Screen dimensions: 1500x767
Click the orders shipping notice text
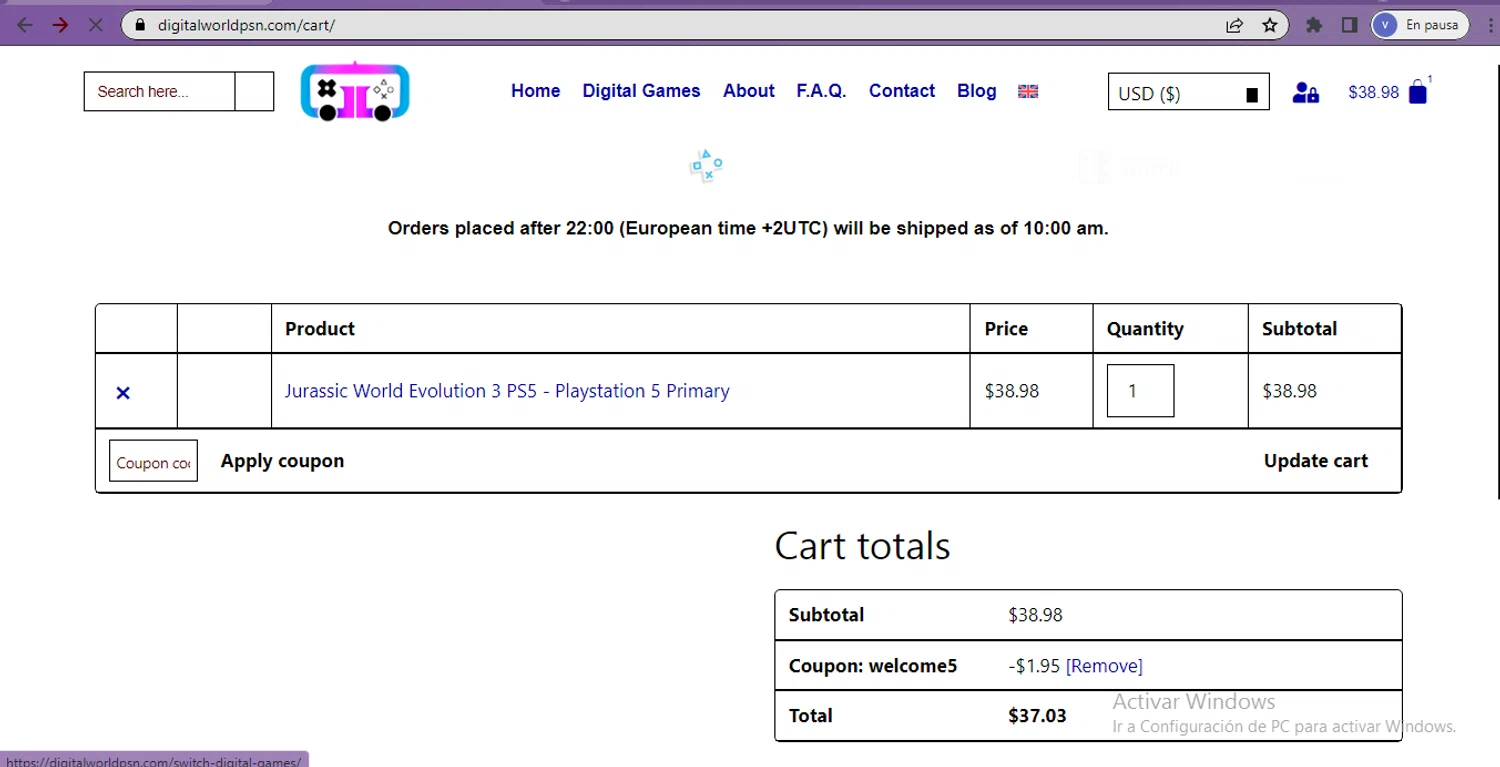click(748, 228)
